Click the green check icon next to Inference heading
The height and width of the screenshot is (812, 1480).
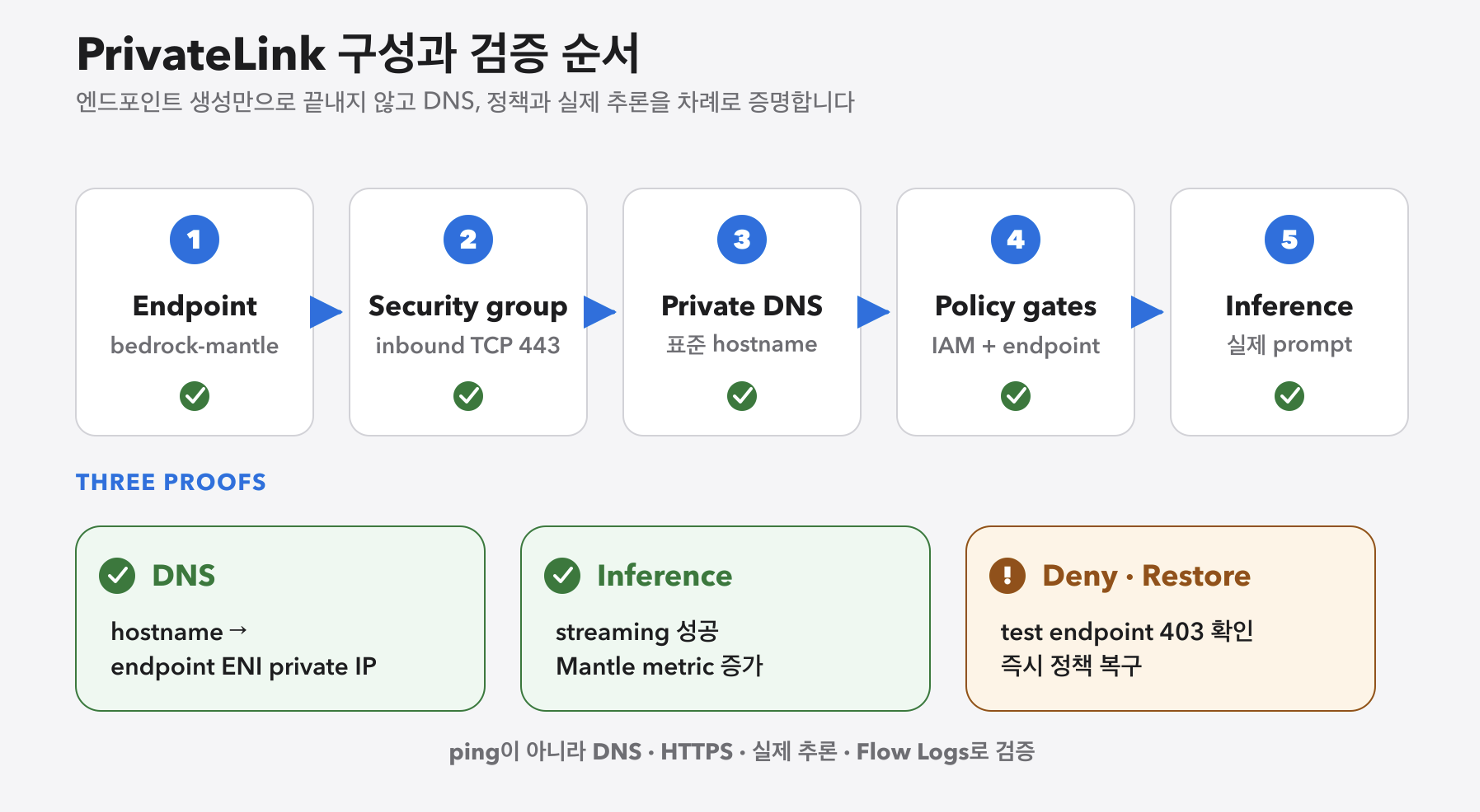[x=562, y=576]
